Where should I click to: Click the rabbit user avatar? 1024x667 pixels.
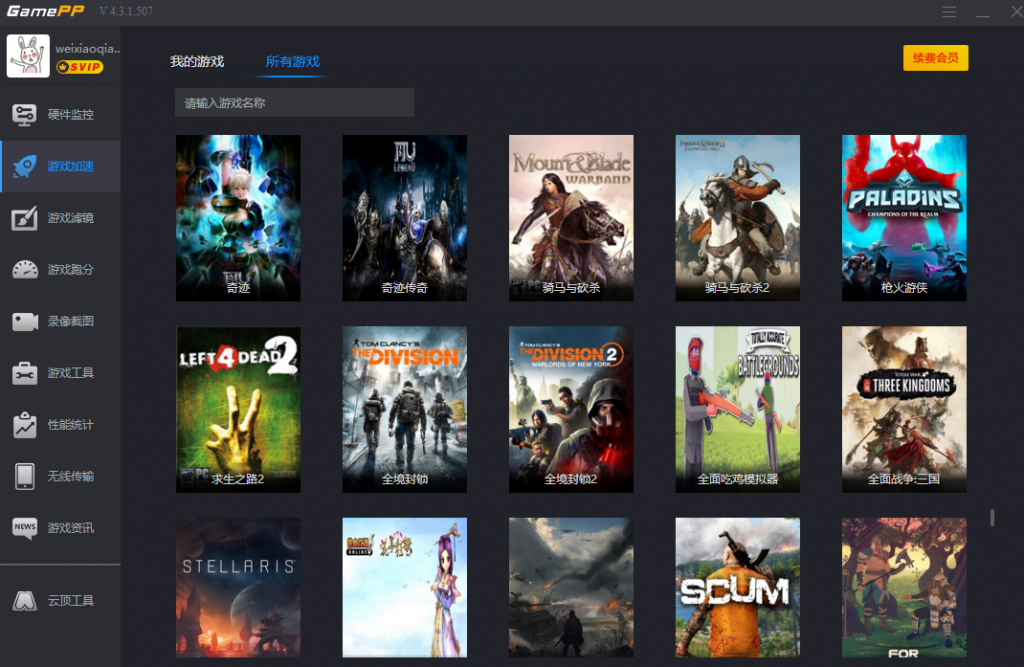(28, 56)
